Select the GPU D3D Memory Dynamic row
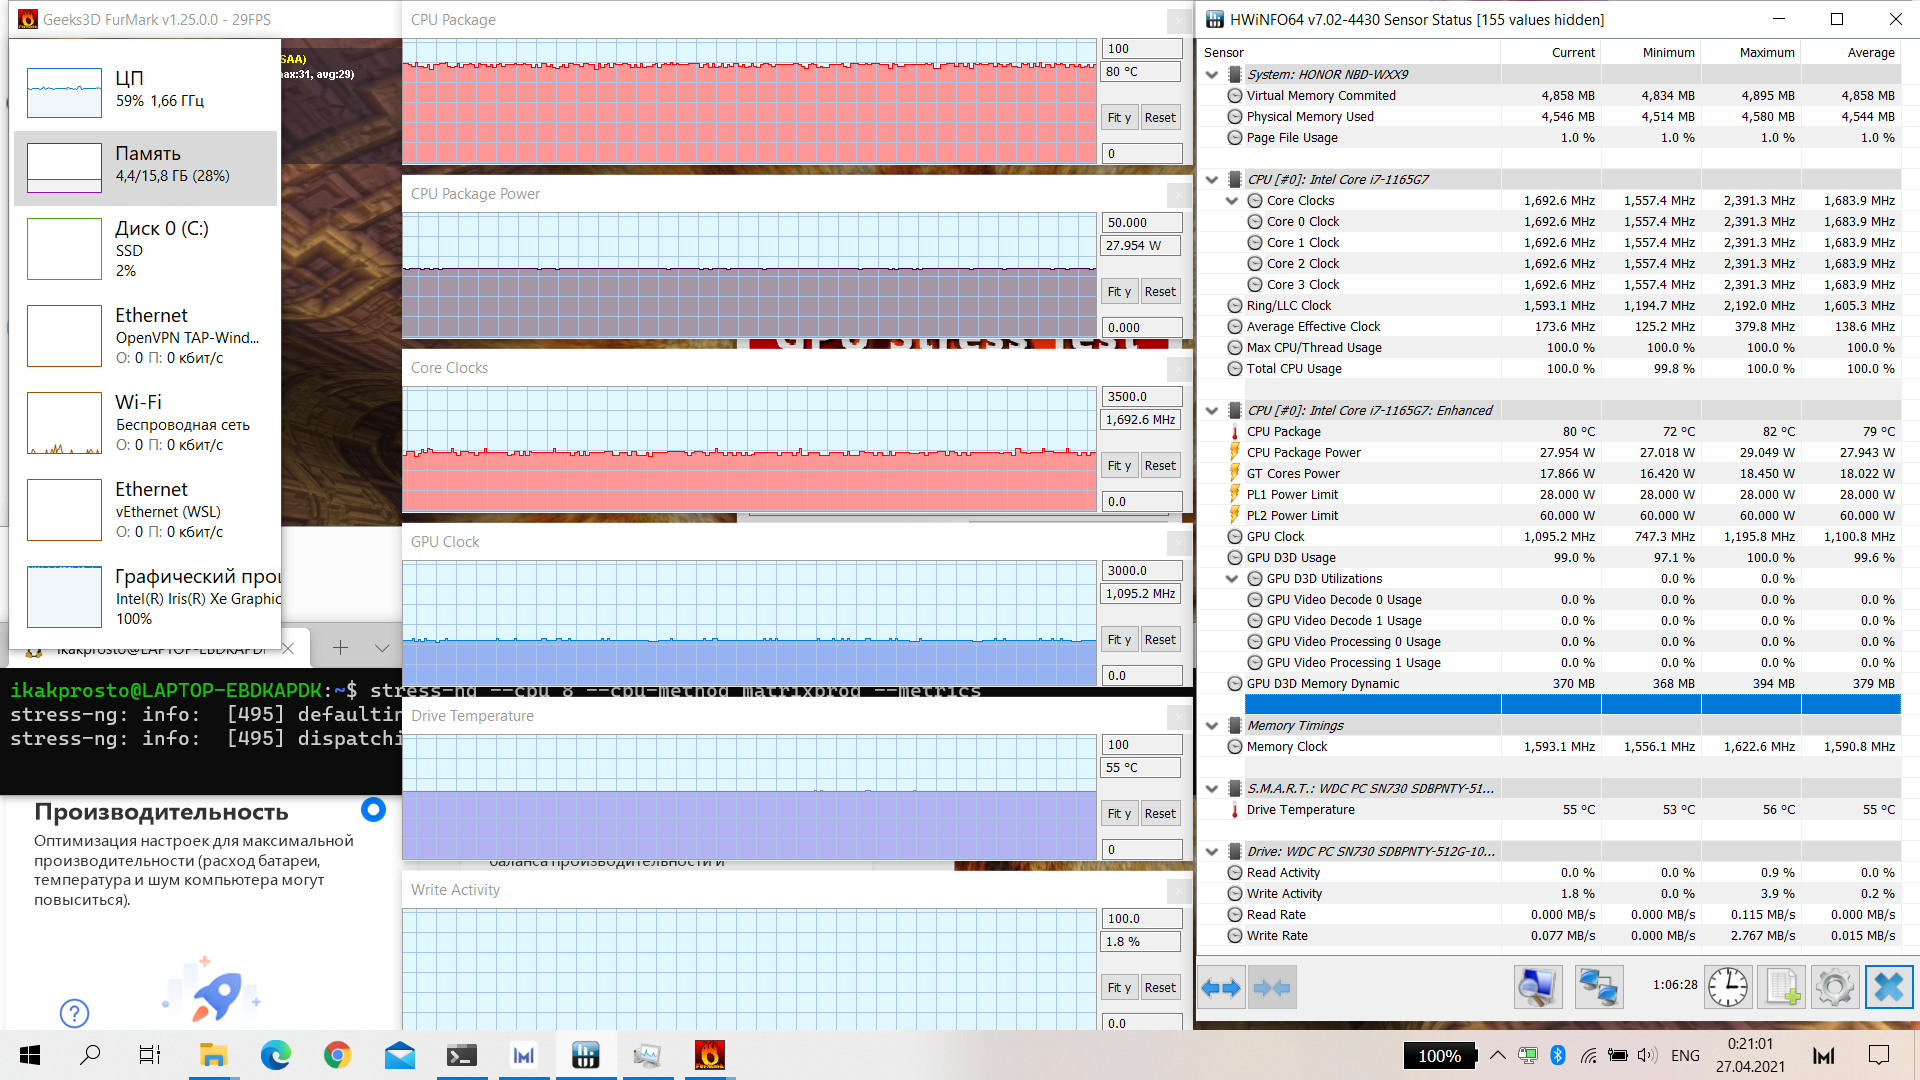Screen dimensions: 1920x1080 coord(1550,684)
